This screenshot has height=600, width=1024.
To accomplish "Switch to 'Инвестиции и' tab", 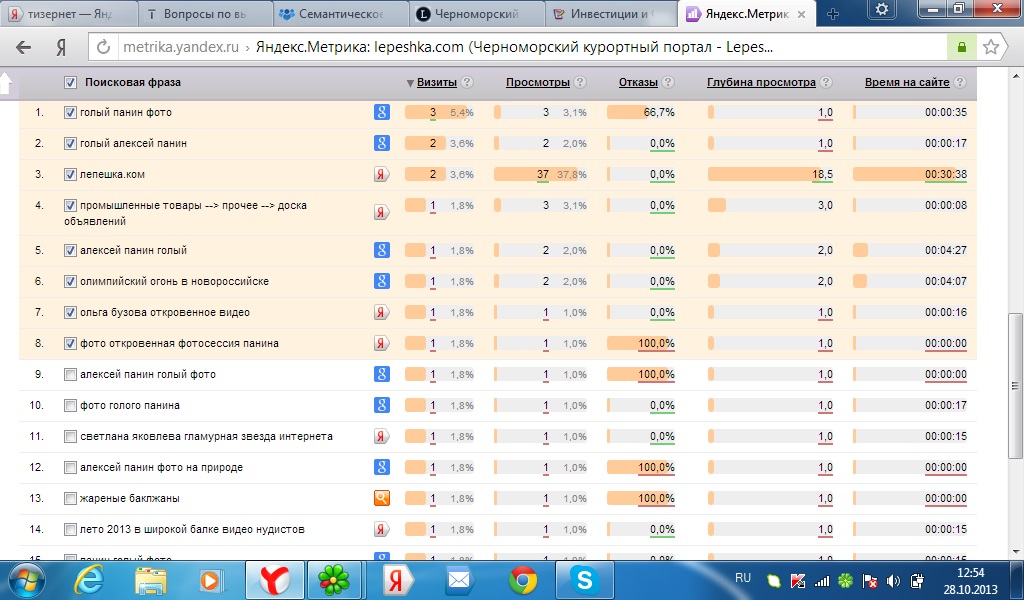I will (x=612, y=14).
